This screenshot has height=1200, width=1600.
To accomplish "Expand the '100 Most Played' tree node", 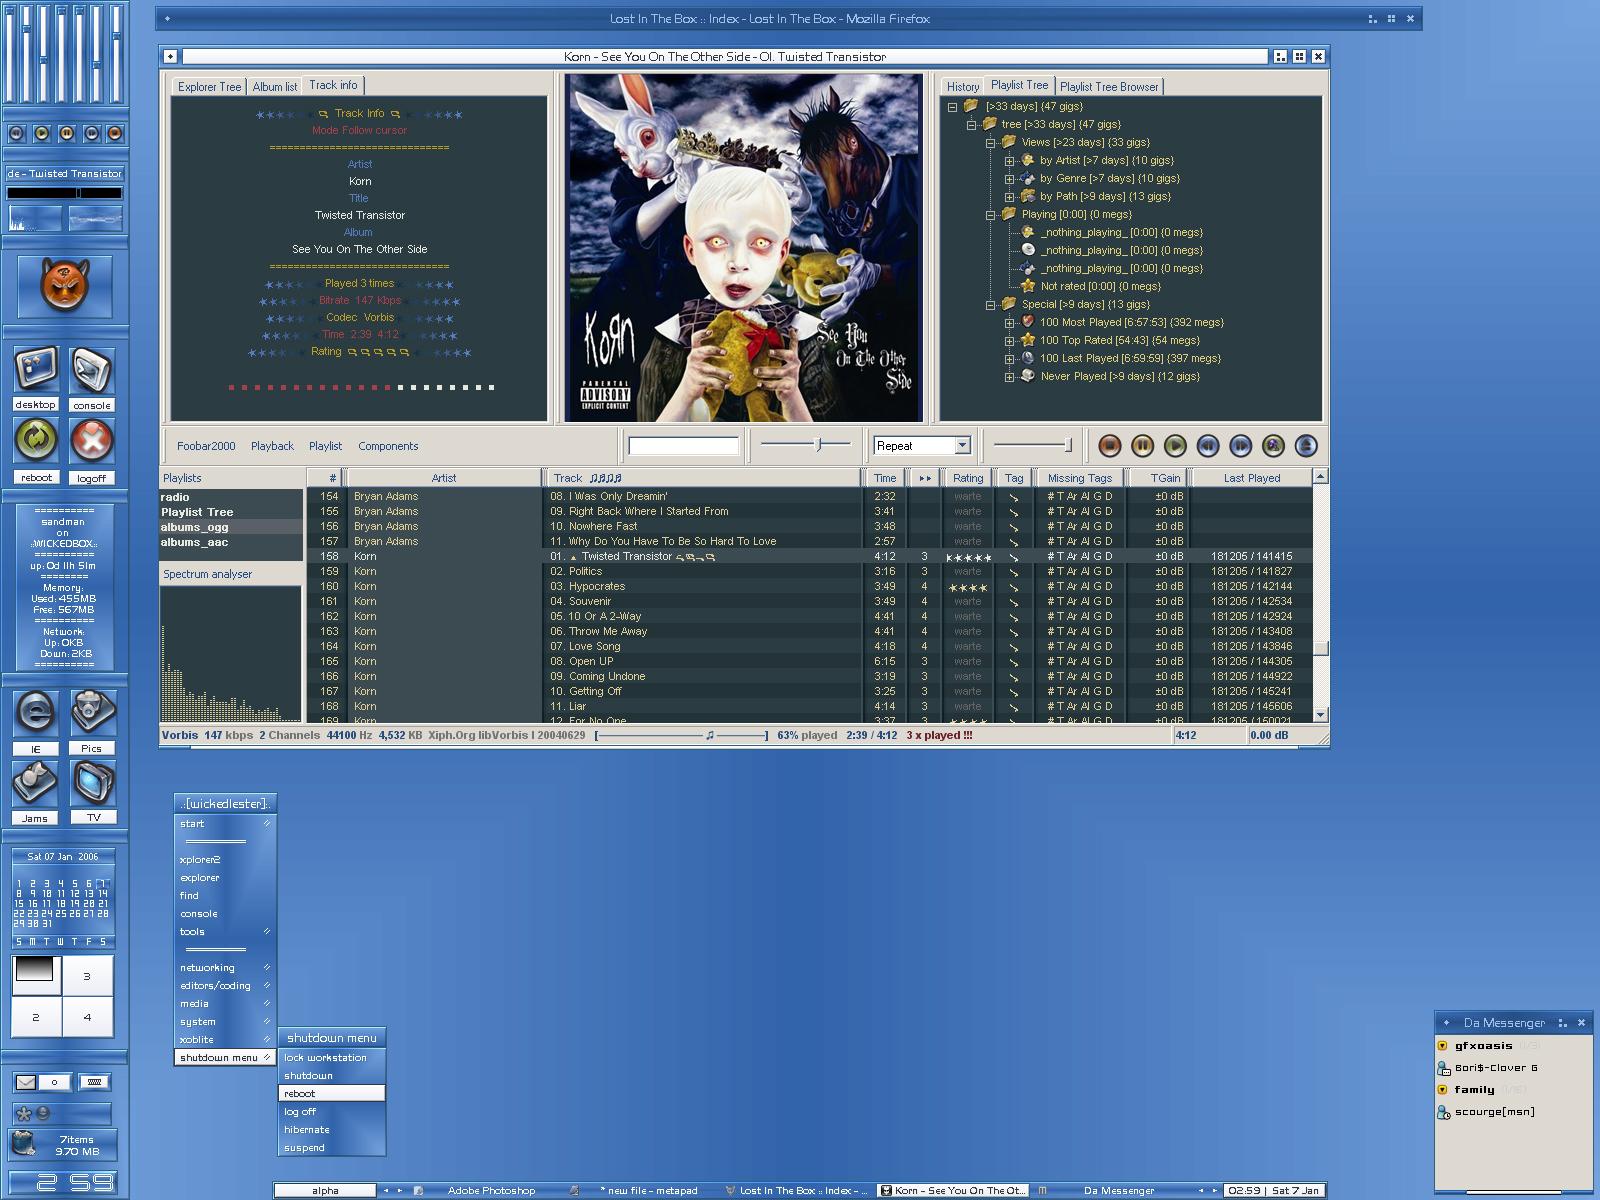I will [1009, 323].
